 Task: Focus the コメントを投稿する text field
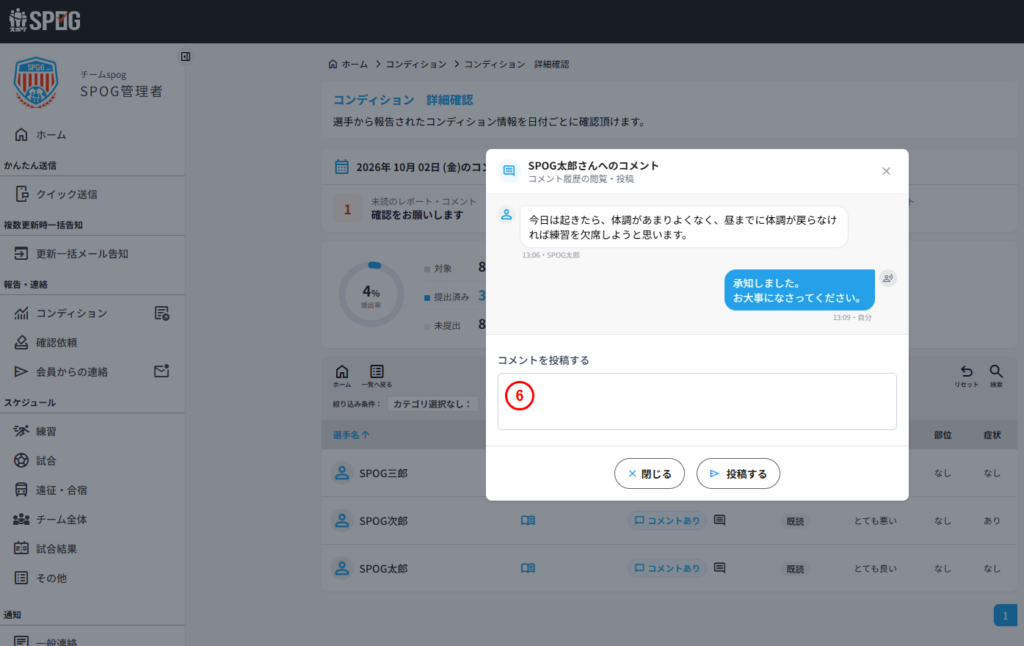[x=697, y=401]
